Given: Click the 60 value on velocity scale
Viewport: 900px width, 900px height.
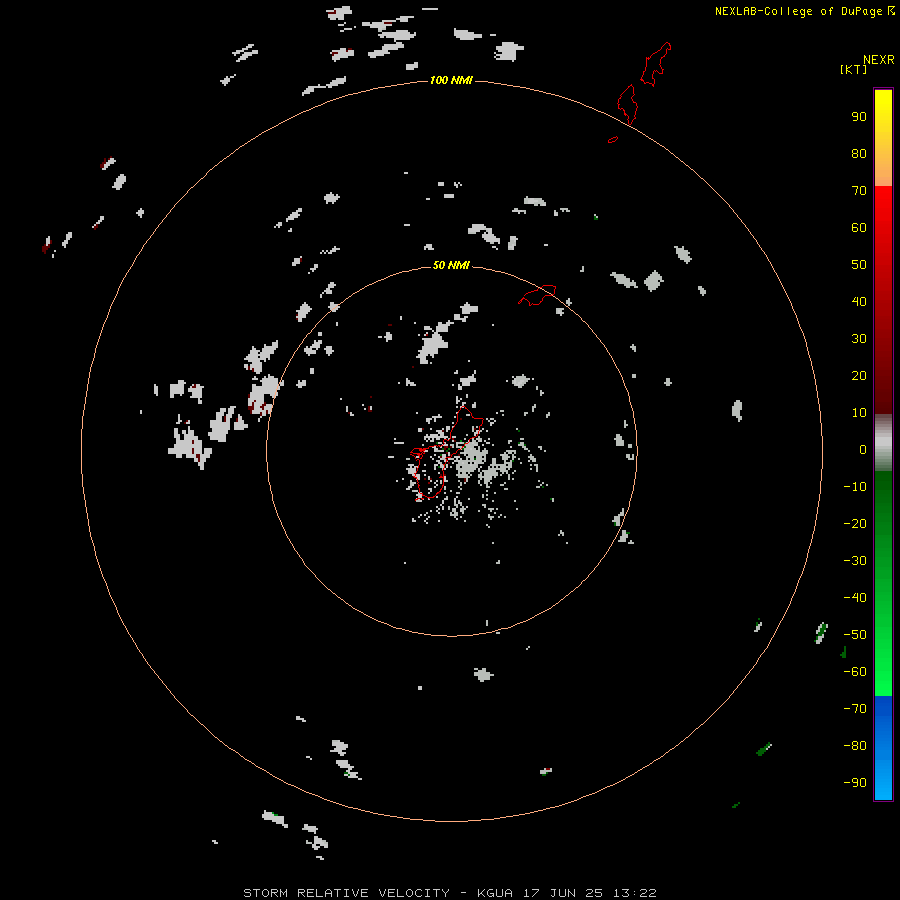Looking at the screenshot, I should (859, 227).
